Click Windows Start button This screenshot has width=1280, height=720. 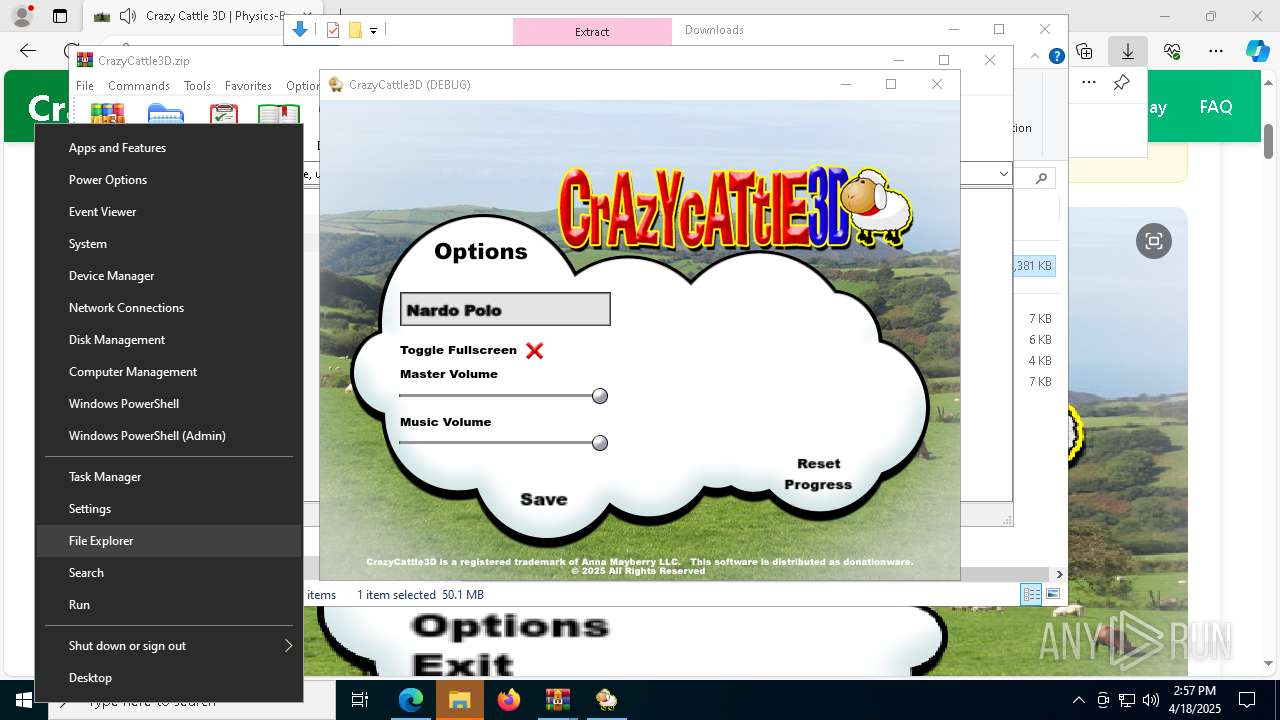pyautogui.click(x=22, y=701)
